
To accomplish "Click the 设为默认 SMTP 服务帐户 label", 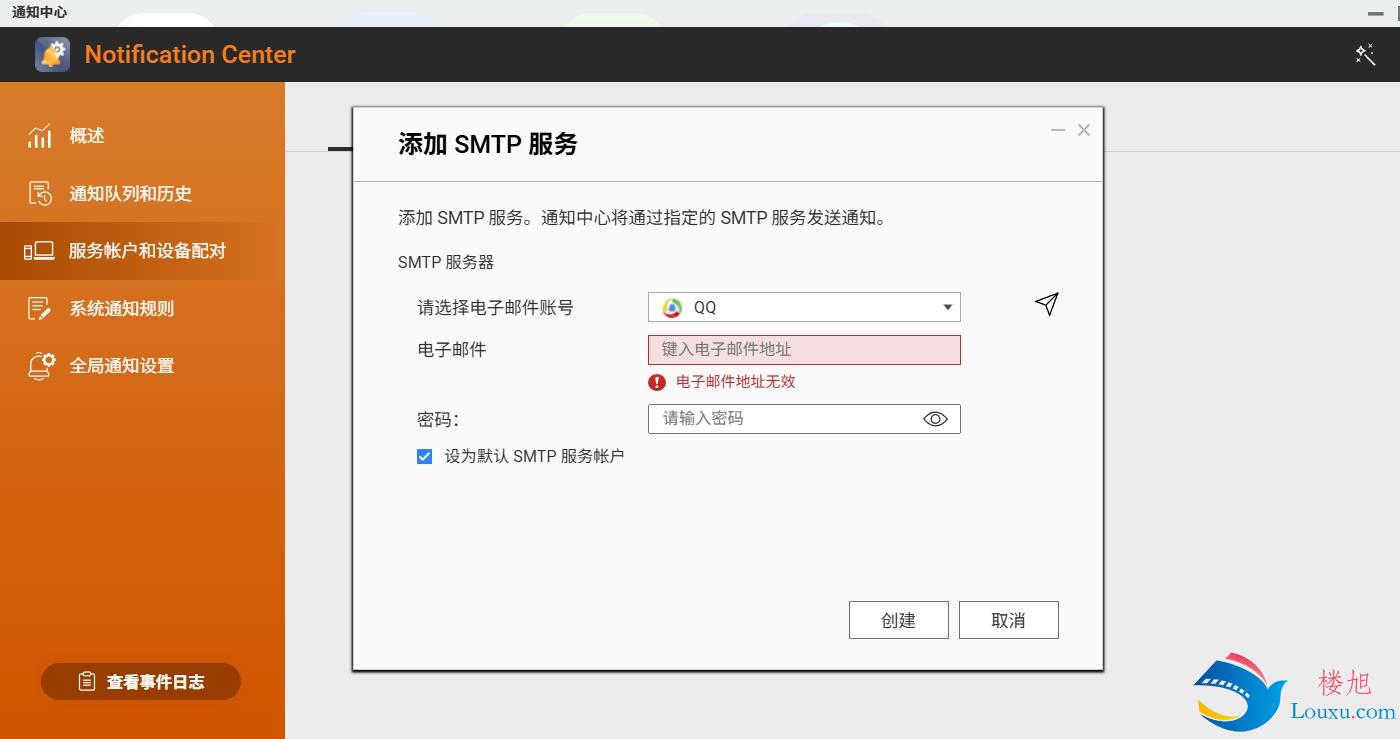I will coord(534,456).
